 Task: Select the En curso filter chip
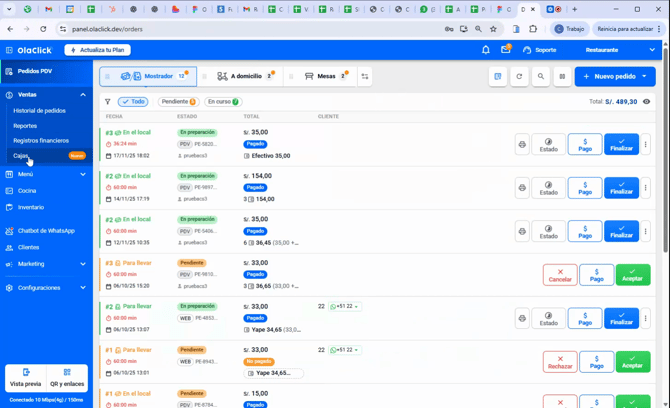click(x=223, y=102)
